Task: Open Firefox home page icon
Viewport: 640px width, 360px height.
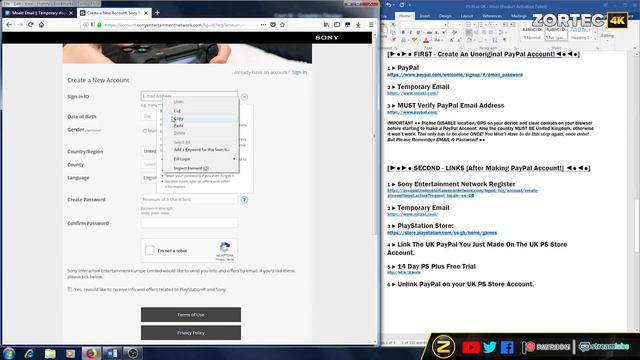Action: click(41, 24)
